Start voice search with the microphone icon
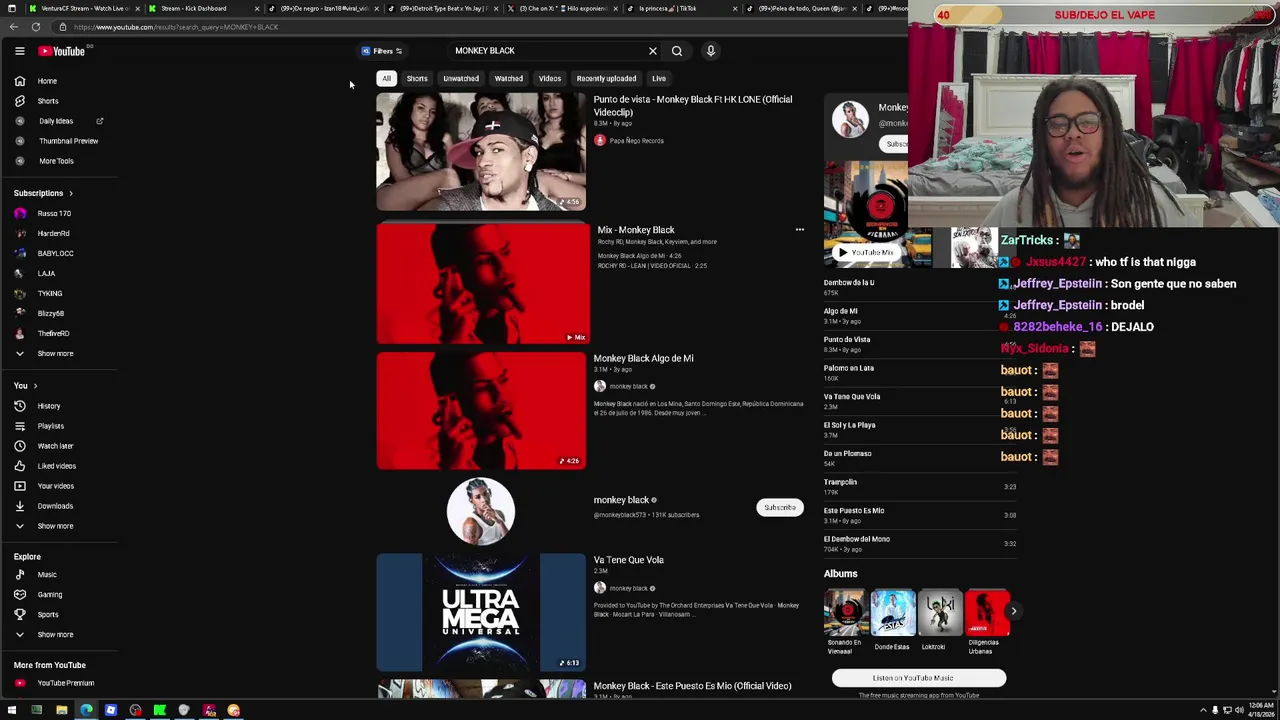 coord(711,51)
